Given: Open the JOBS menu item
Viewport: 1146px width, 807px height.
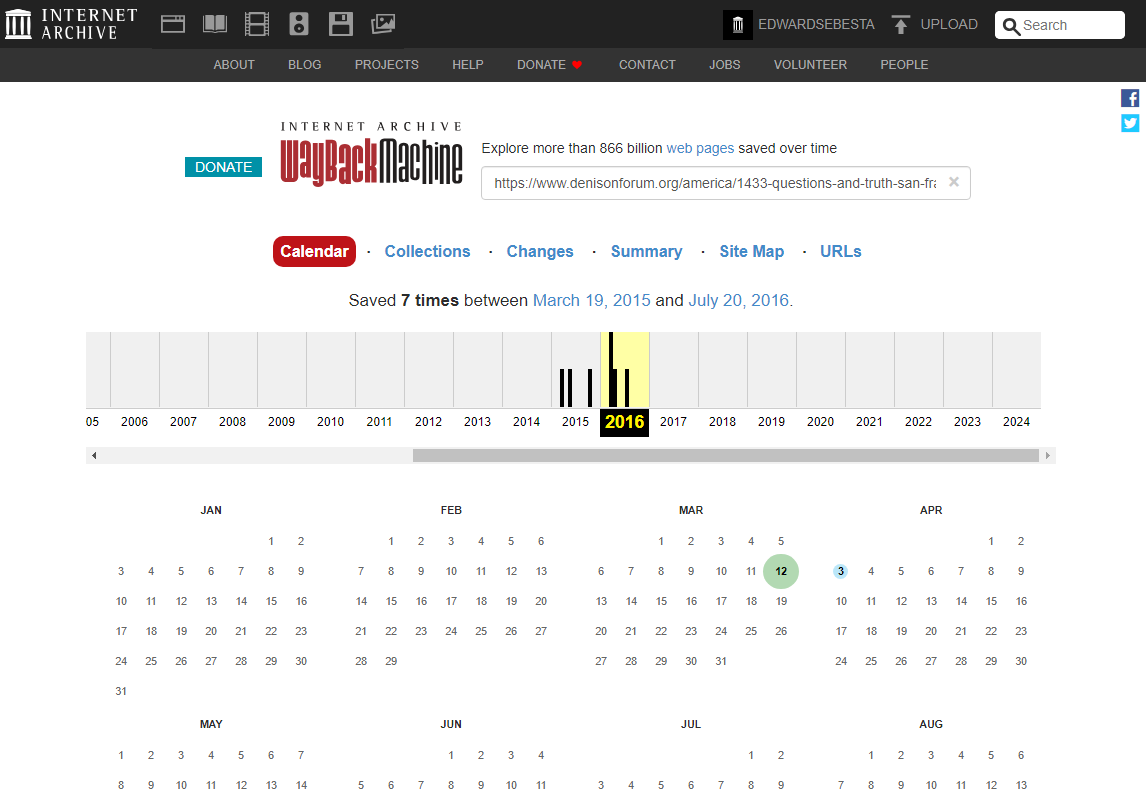Looking at the screenshot, I should pyautogui.click(x=724, y=65).
